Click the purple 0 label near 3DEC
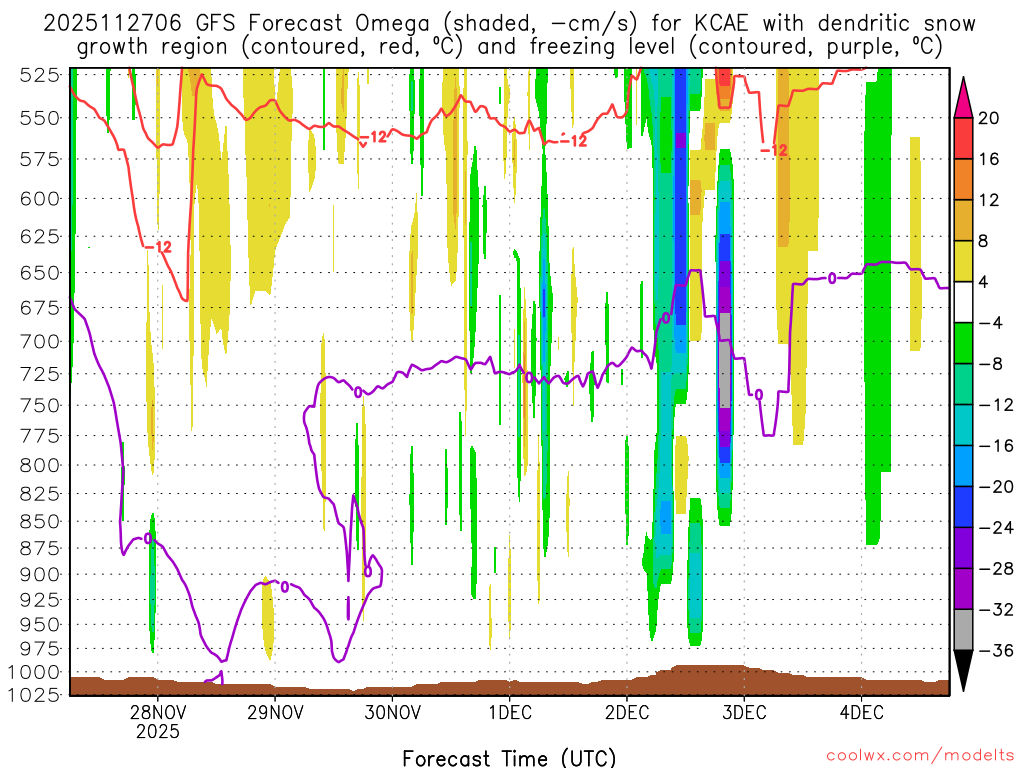Viewport: 1024px width, 768px height. coord(758,394)
